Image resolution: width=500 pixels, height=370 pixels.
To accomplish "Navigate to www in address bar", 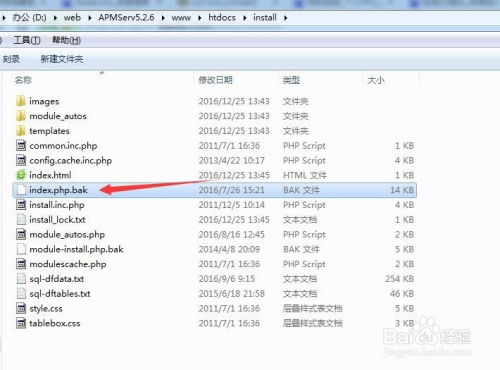I will (x=181, y=18).
